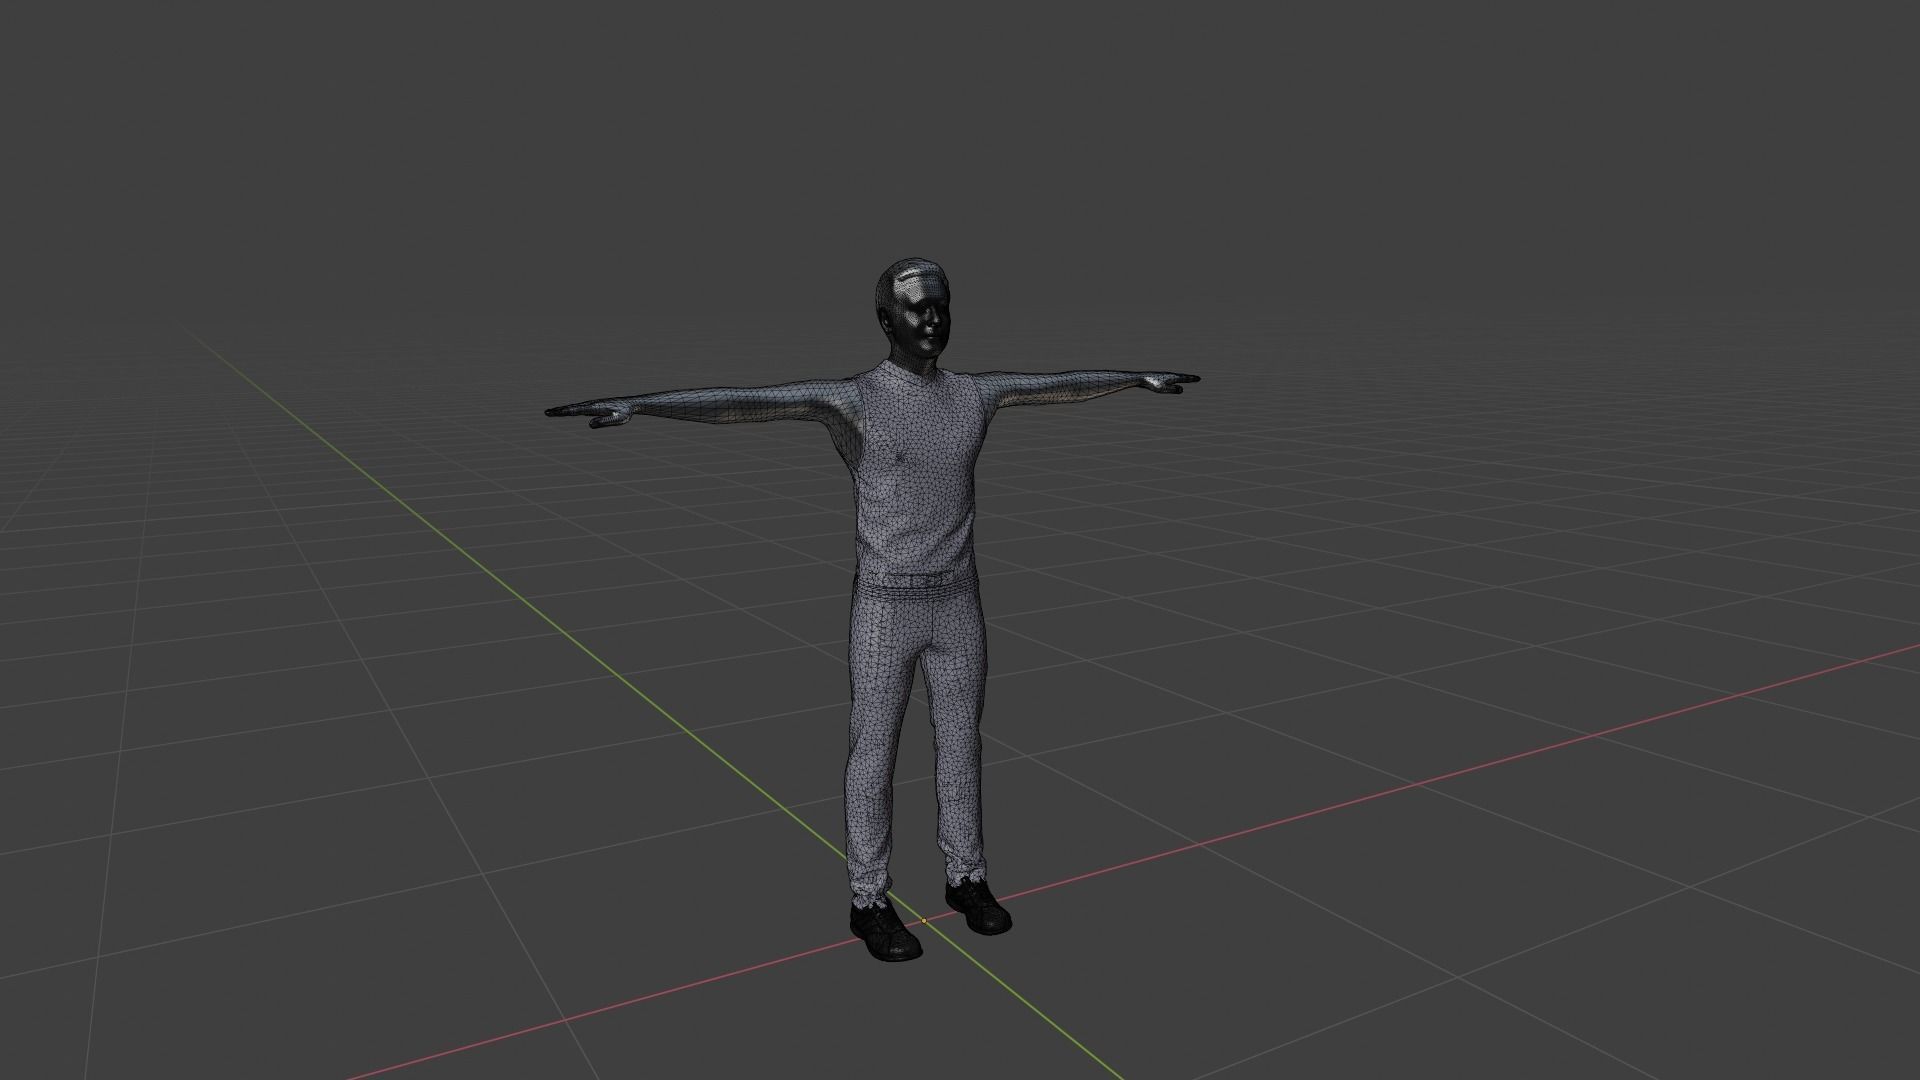Click the orange origin dot between the shoes
Viewport: 1920px width, 1080px height.
click(924, 920)
